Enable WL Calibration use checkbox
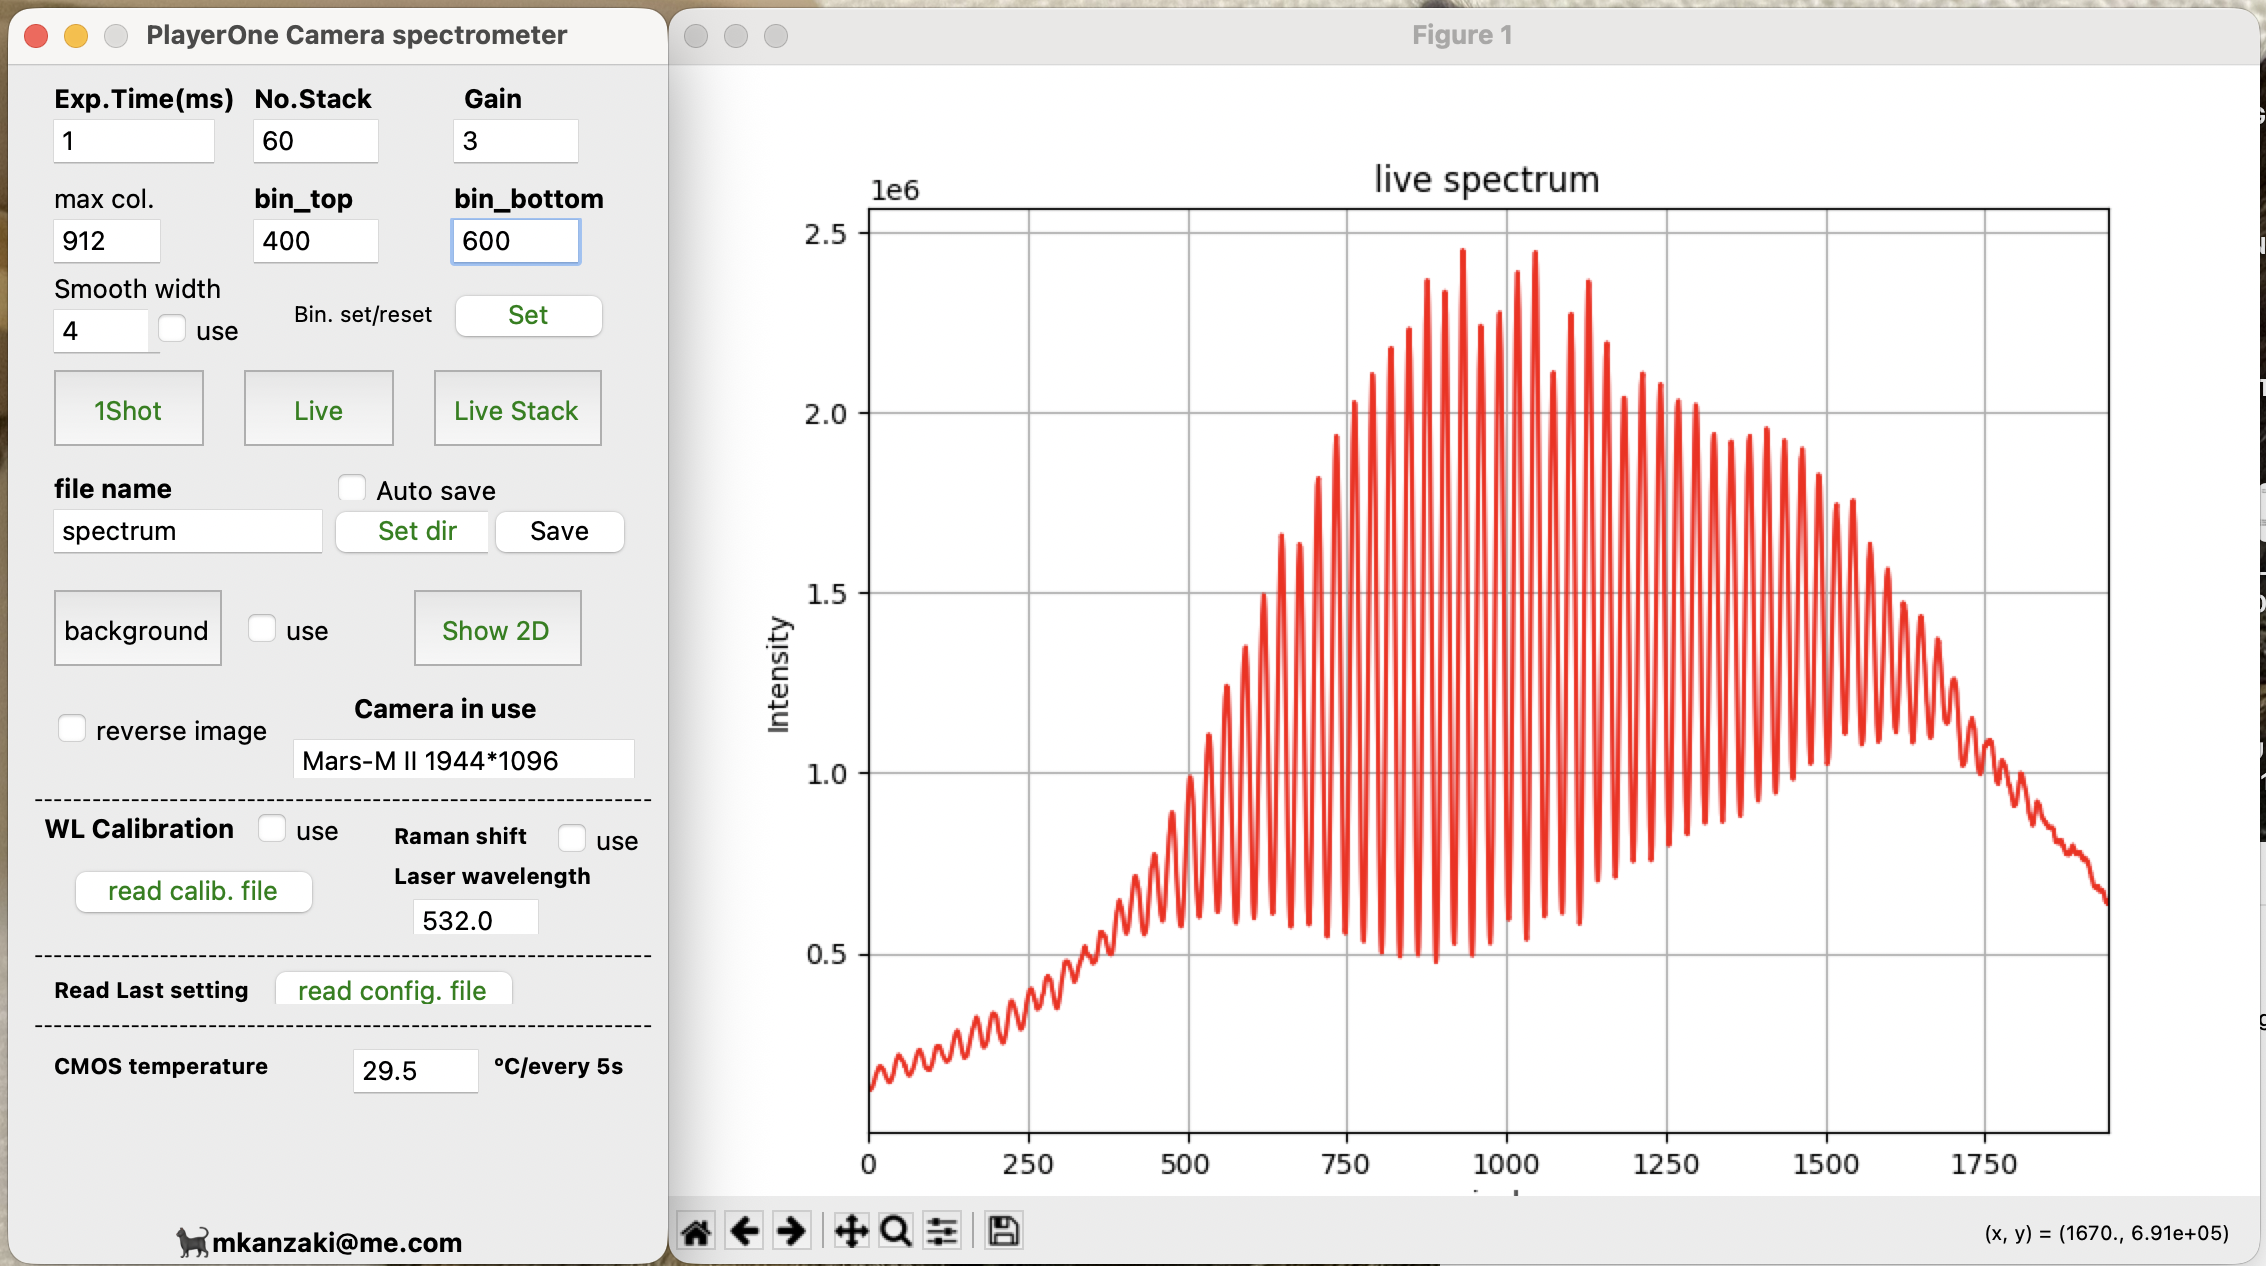The image size is (2266, 1266). (x=272, y=829)
